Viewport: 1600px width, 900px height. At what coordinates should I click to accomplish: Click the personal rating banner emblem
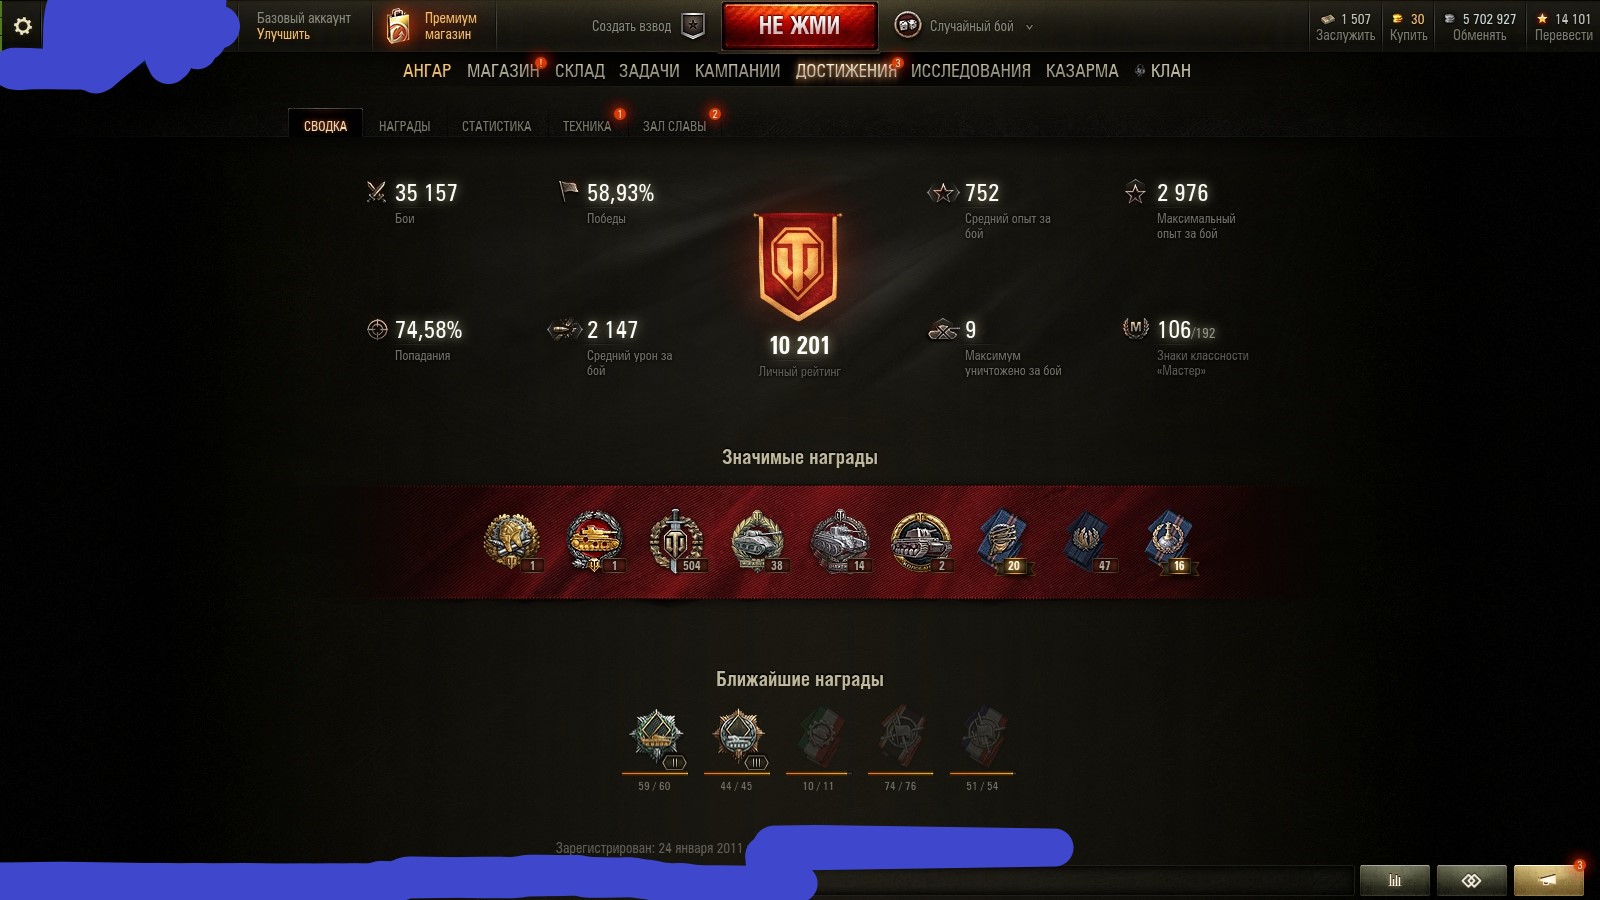click(799, 268)
